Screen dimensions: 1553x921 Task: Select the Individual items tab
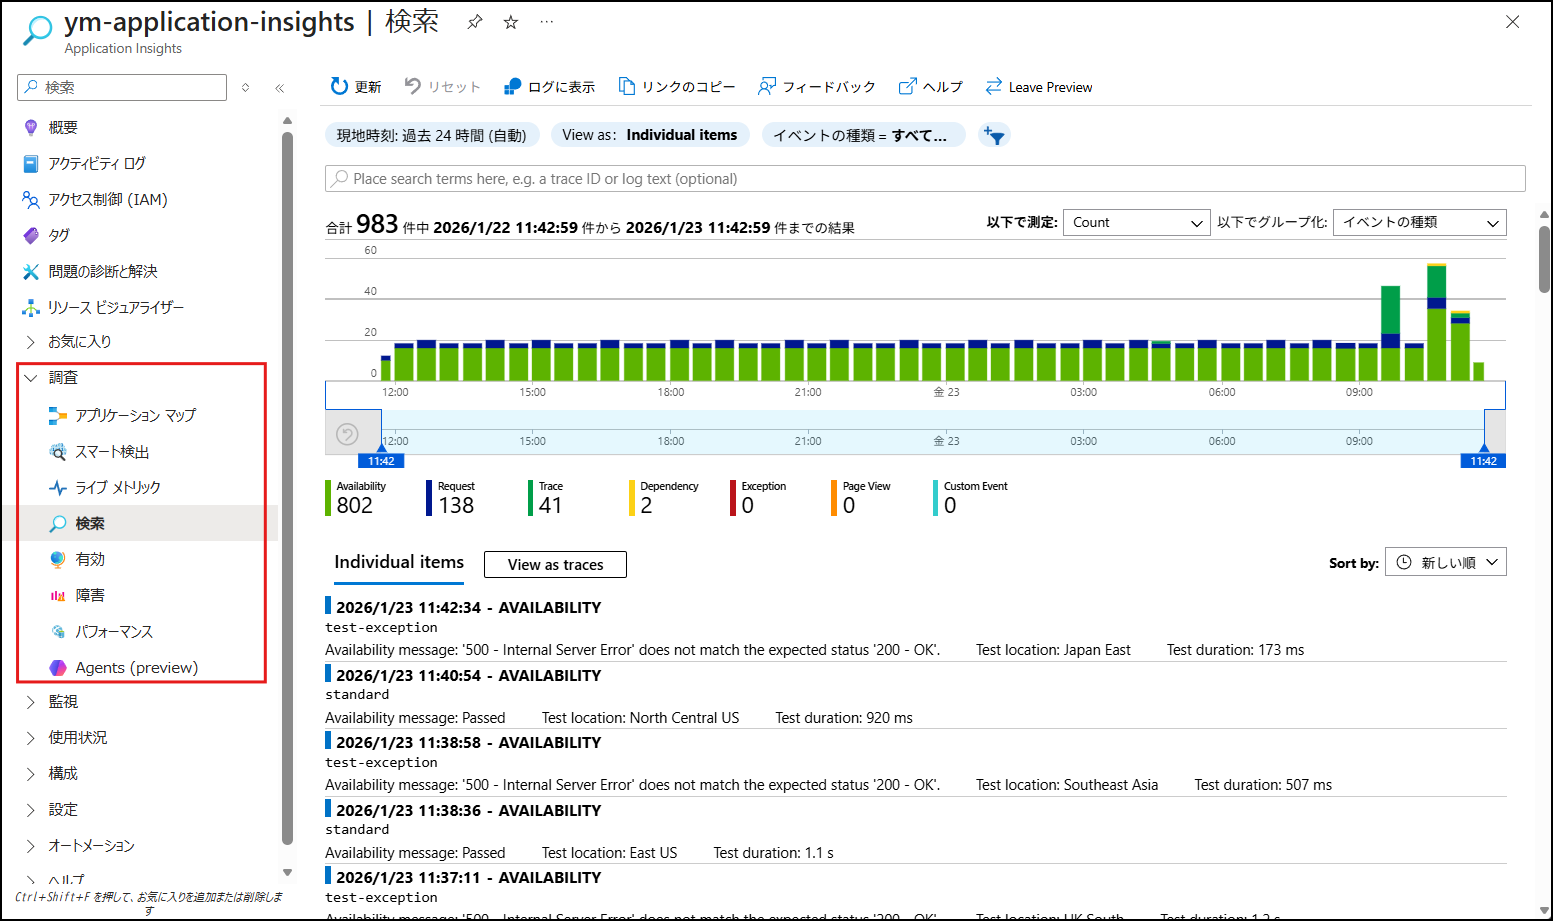click(x=399, y=562)
